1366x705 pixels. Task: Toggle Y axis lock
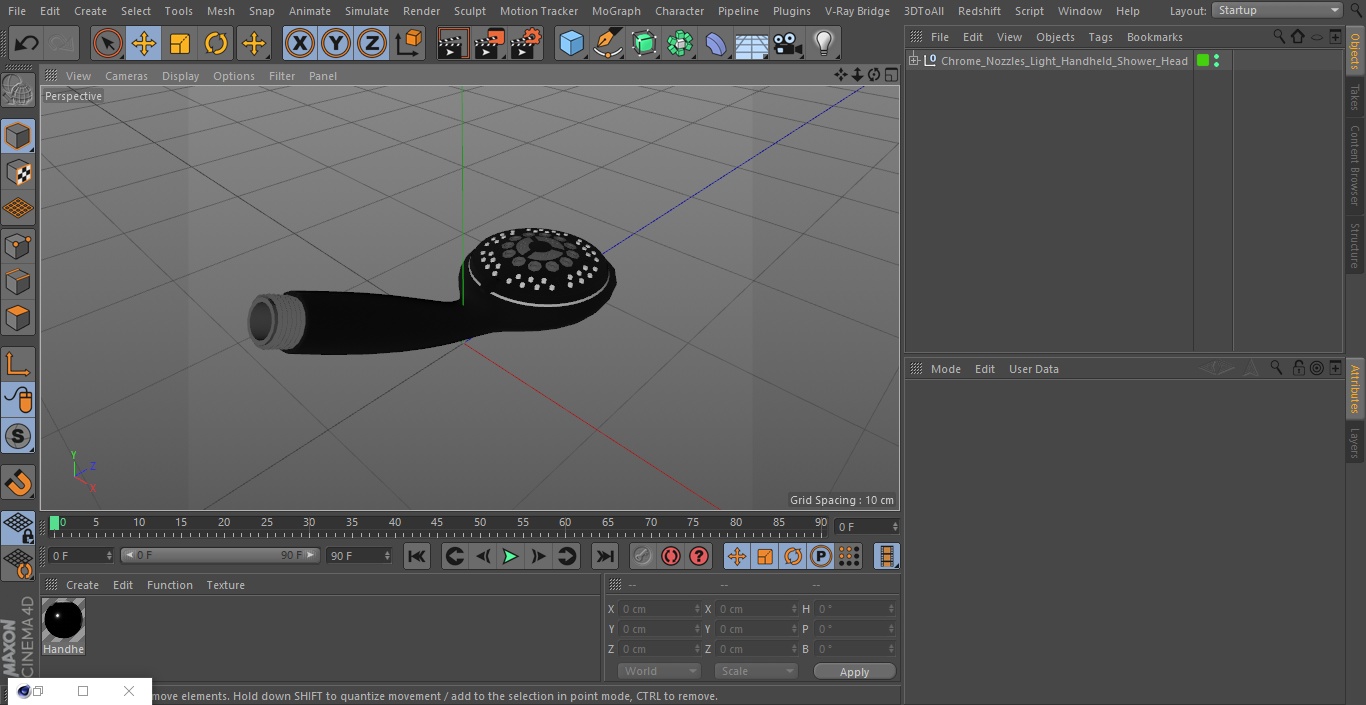point(336,43)
